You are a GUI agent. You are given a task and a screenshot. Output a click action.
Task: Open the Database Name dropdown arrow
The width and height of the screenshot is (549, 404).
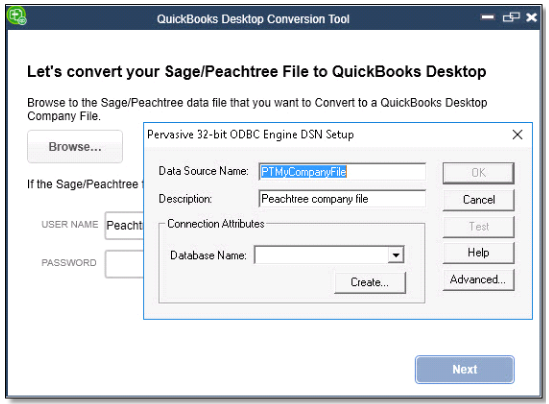[x=396, y=255]
